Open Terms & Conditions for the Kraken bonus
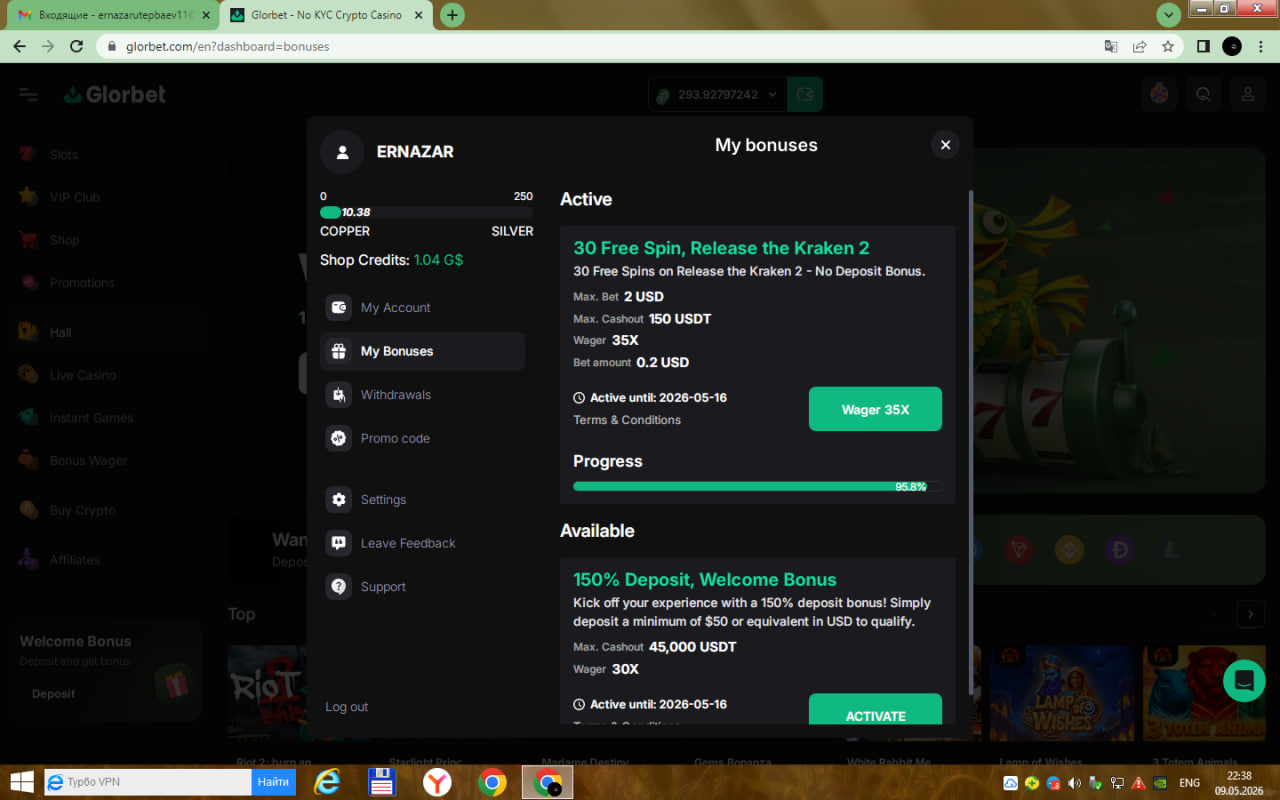Viewport: 1280px width, 800px height. click(627, 420)
